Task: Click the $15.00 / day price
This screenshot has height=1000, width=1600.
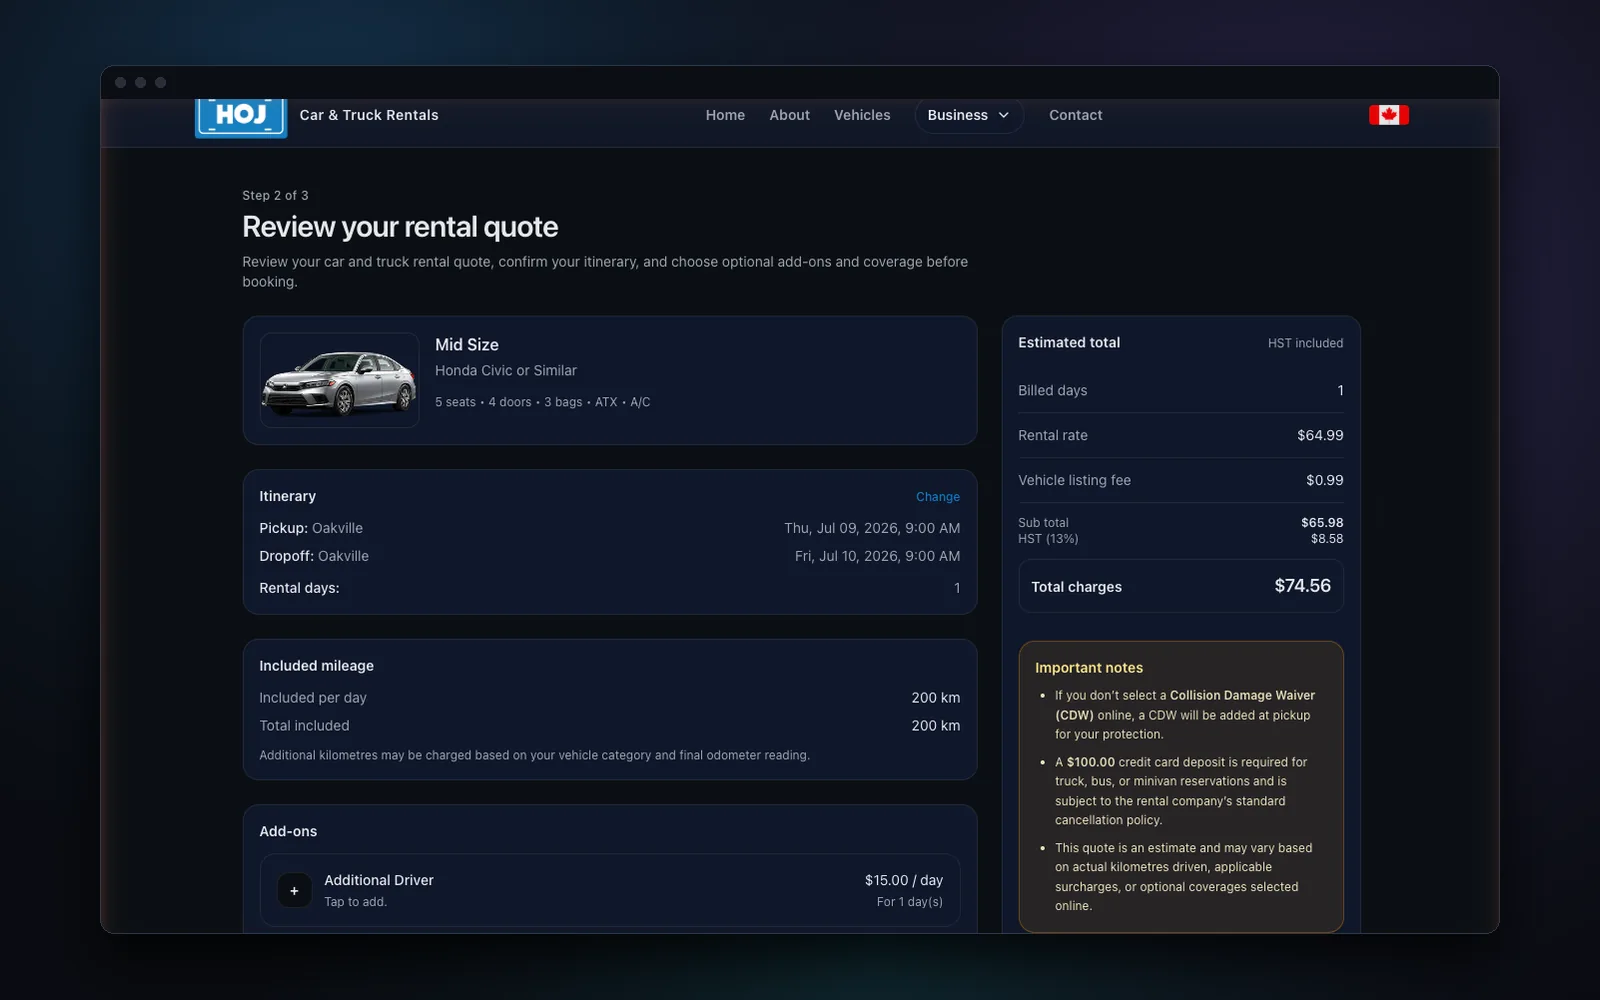Action: tap(904, 880)
